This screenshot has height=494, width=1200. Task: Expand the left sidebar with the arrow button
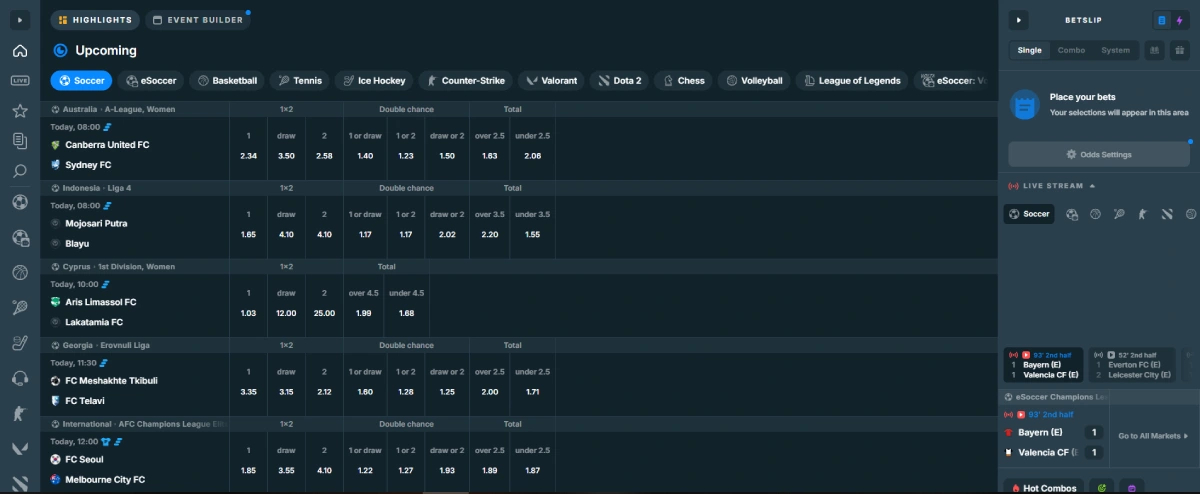(x=20, y=20)
